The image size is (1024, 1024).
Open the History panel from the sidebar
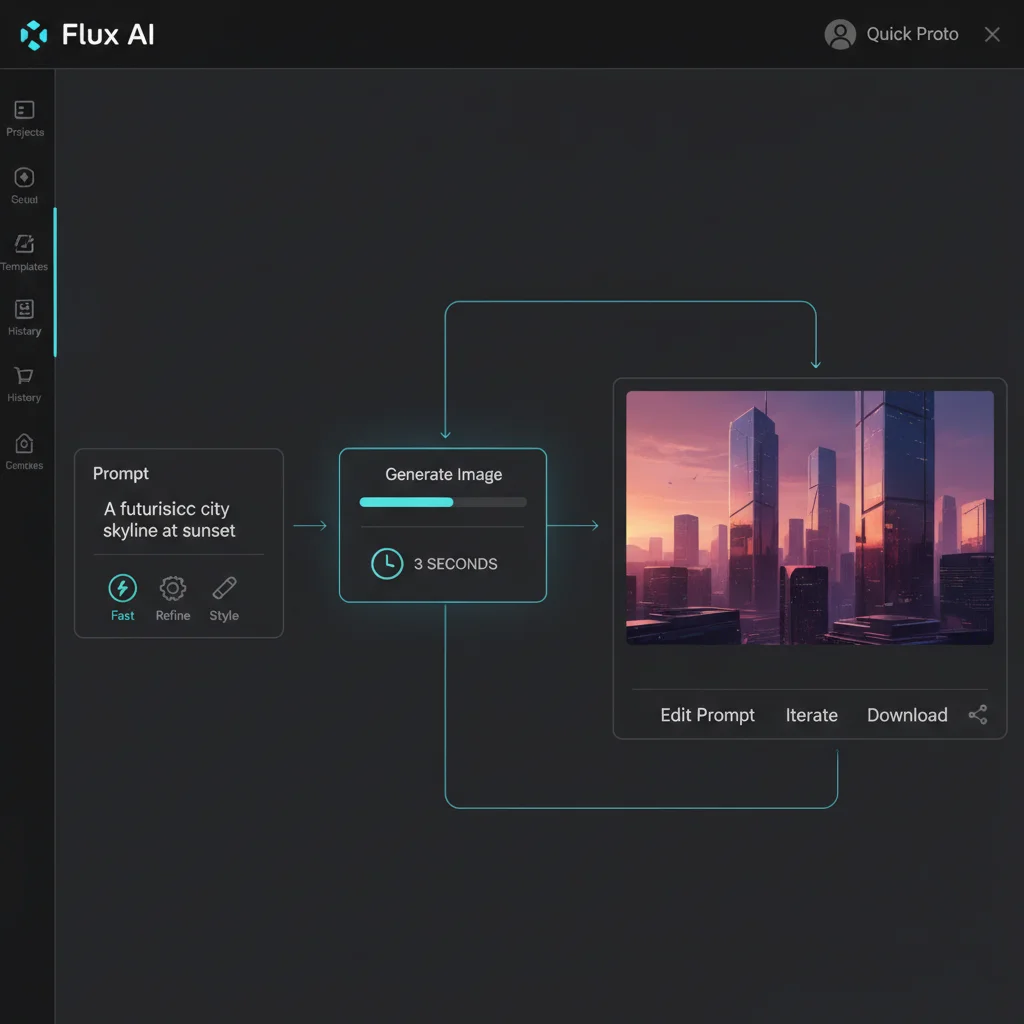pyautogui.click(x=23, y=310)
